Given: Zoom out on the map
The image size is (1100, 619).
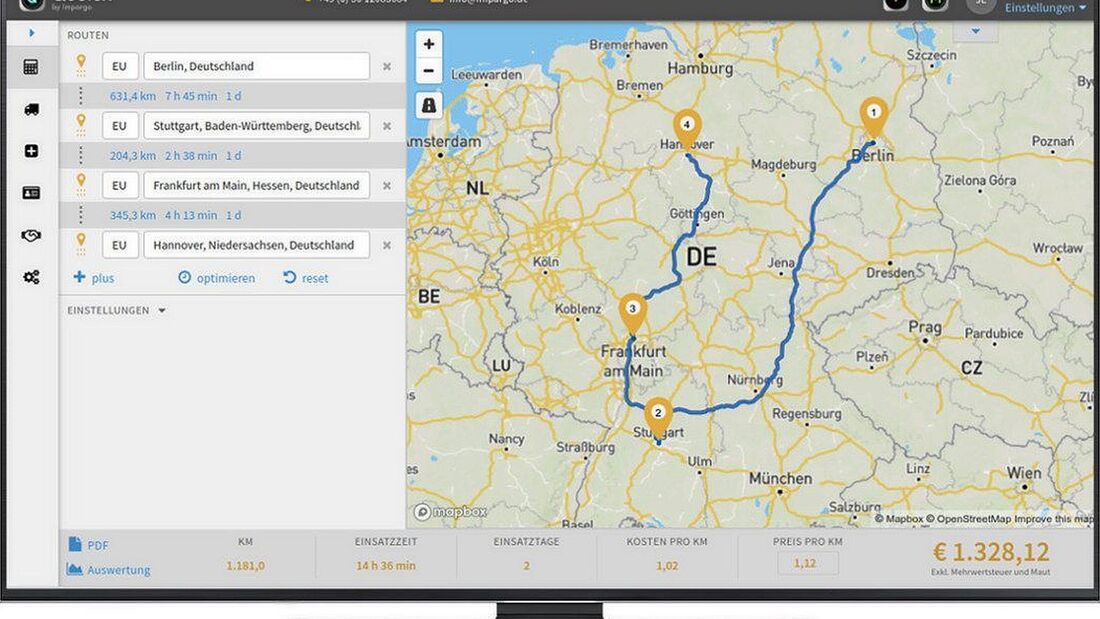Looking at the screenshot, I should coord(429,71).
